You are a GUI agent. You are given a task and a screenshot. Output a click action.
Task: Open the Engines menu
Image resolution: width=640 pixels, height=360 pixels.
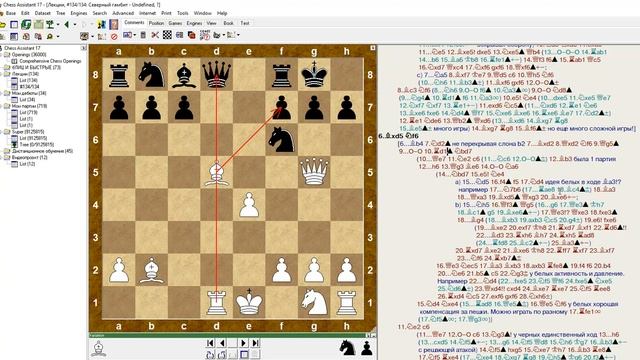click(x=79, y=13)
